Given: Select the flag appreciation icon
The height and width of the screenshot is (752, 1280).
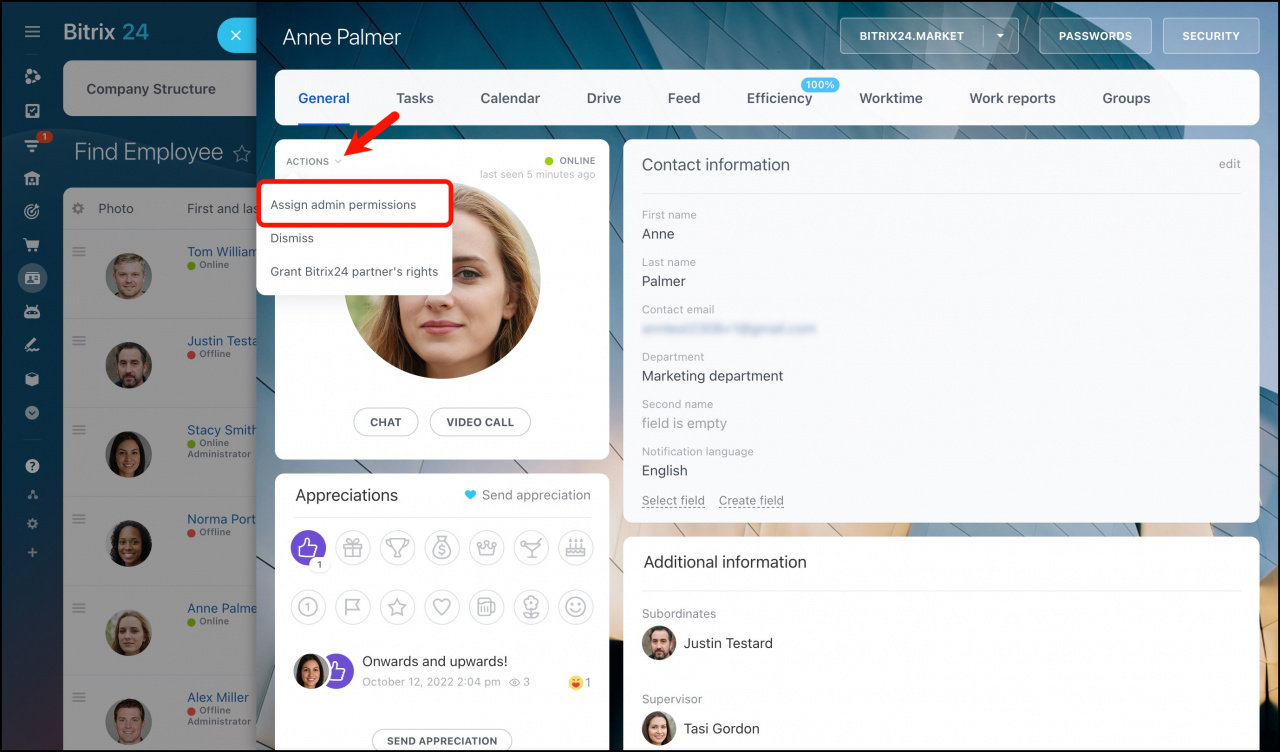Looking at the screenshot, I should click(353, 606).
